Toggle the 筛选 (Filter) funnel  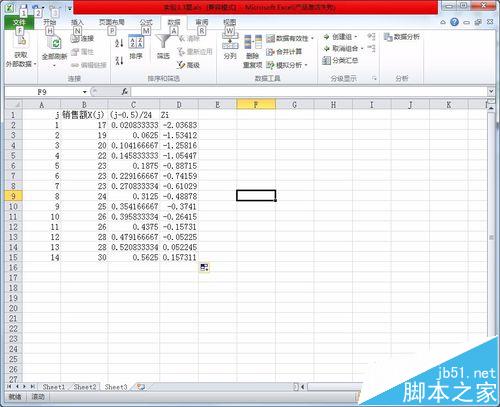(163, 47)
